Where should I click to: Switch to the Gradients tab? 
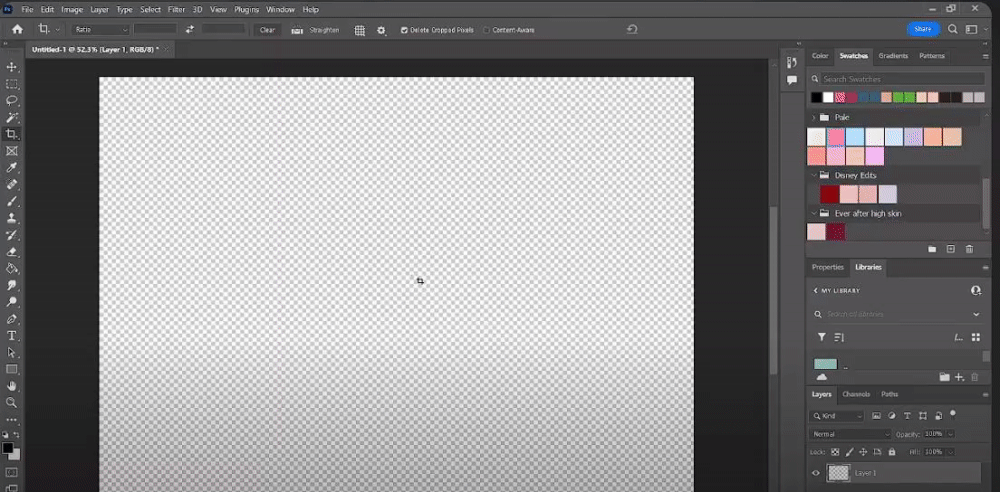click(893, 56)
